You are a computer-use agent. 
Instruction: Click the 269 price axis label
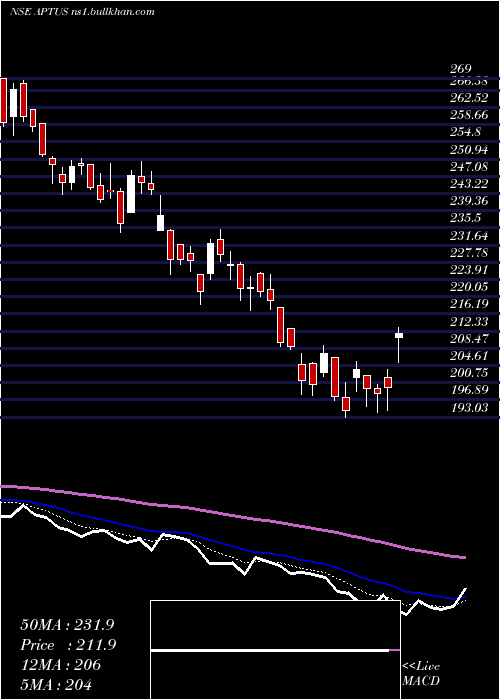point(461,69)
